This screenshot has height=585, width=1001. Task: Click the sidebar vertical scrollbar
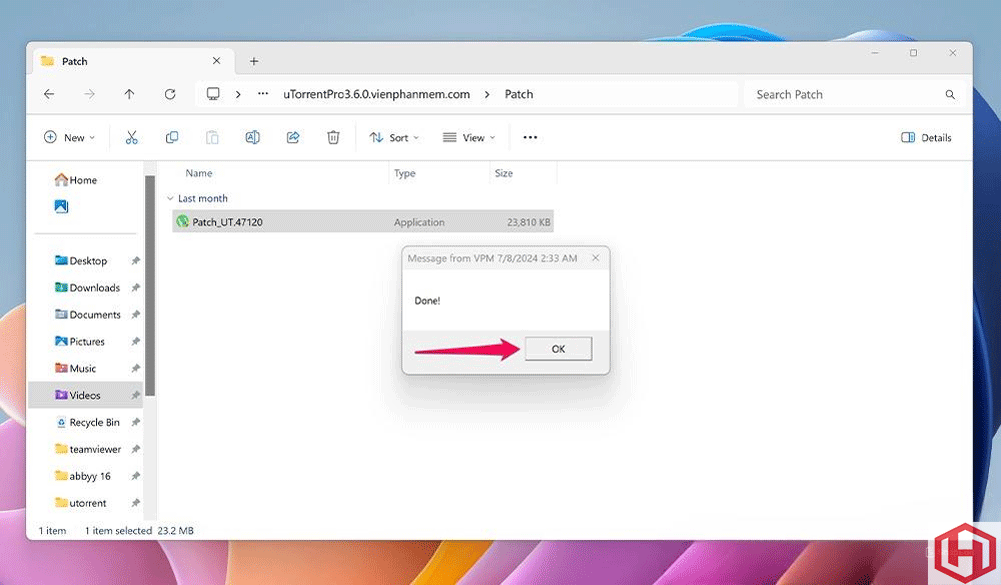pos(150,285)
